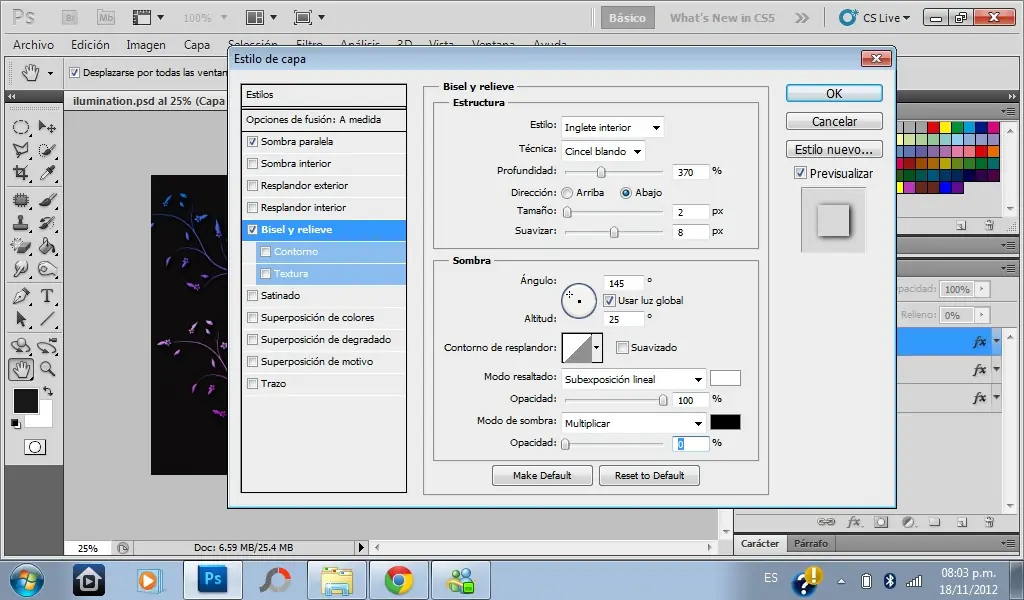Image resolution: width=1024 pixels, height=600 pixels.
Task: Choose the Horizontal Type tool
Action: tap(46, 297)
